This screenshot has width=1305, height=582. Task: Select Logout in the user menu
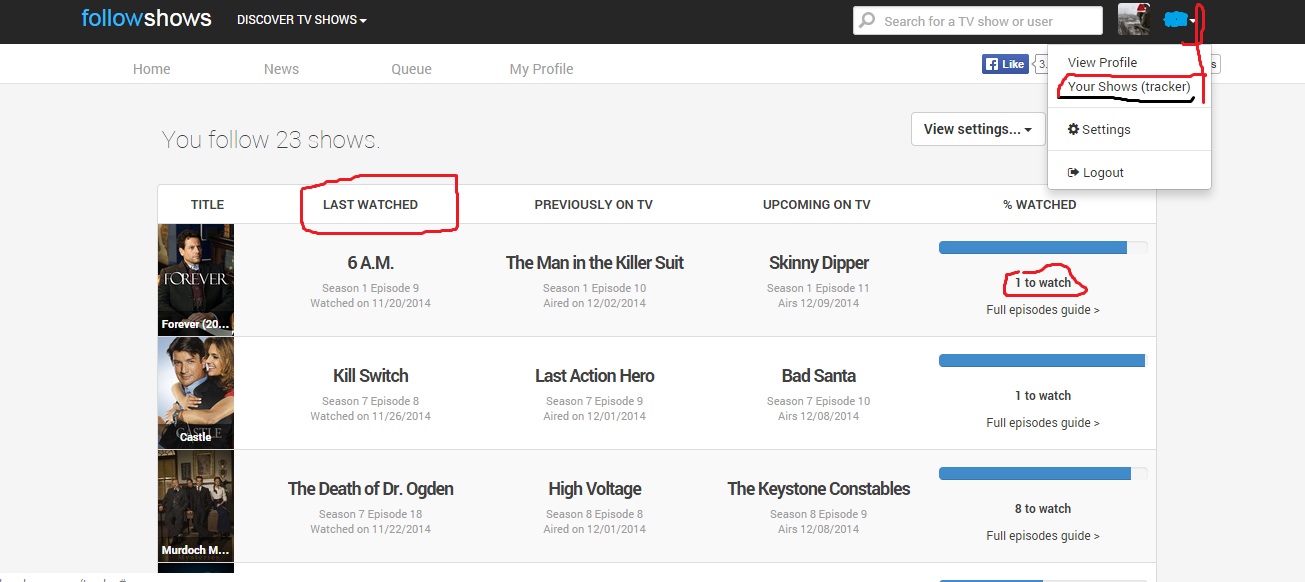1096,172
